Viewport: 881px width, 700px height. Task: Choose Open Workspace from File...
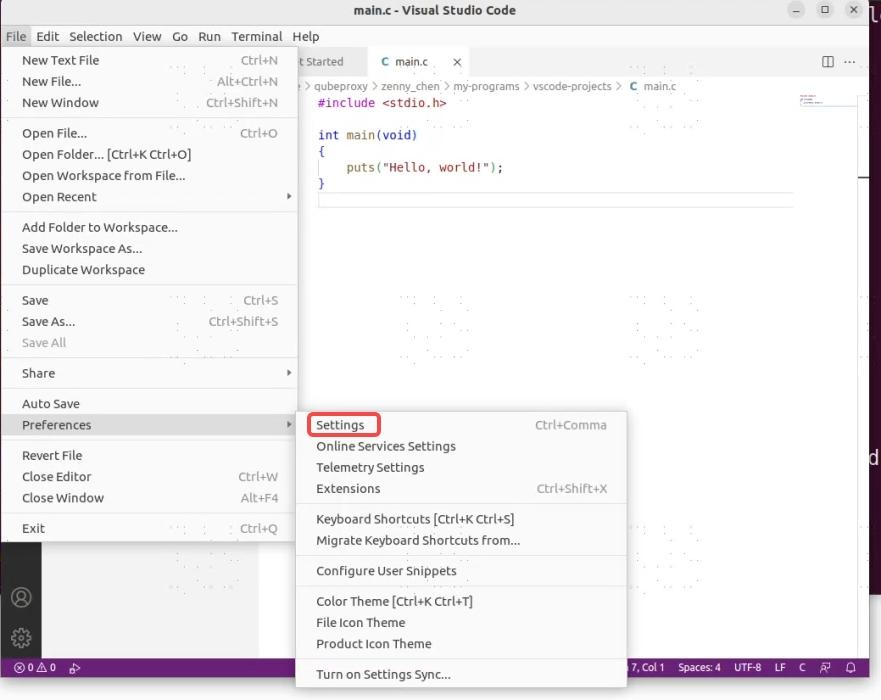(x=149, y=176)
